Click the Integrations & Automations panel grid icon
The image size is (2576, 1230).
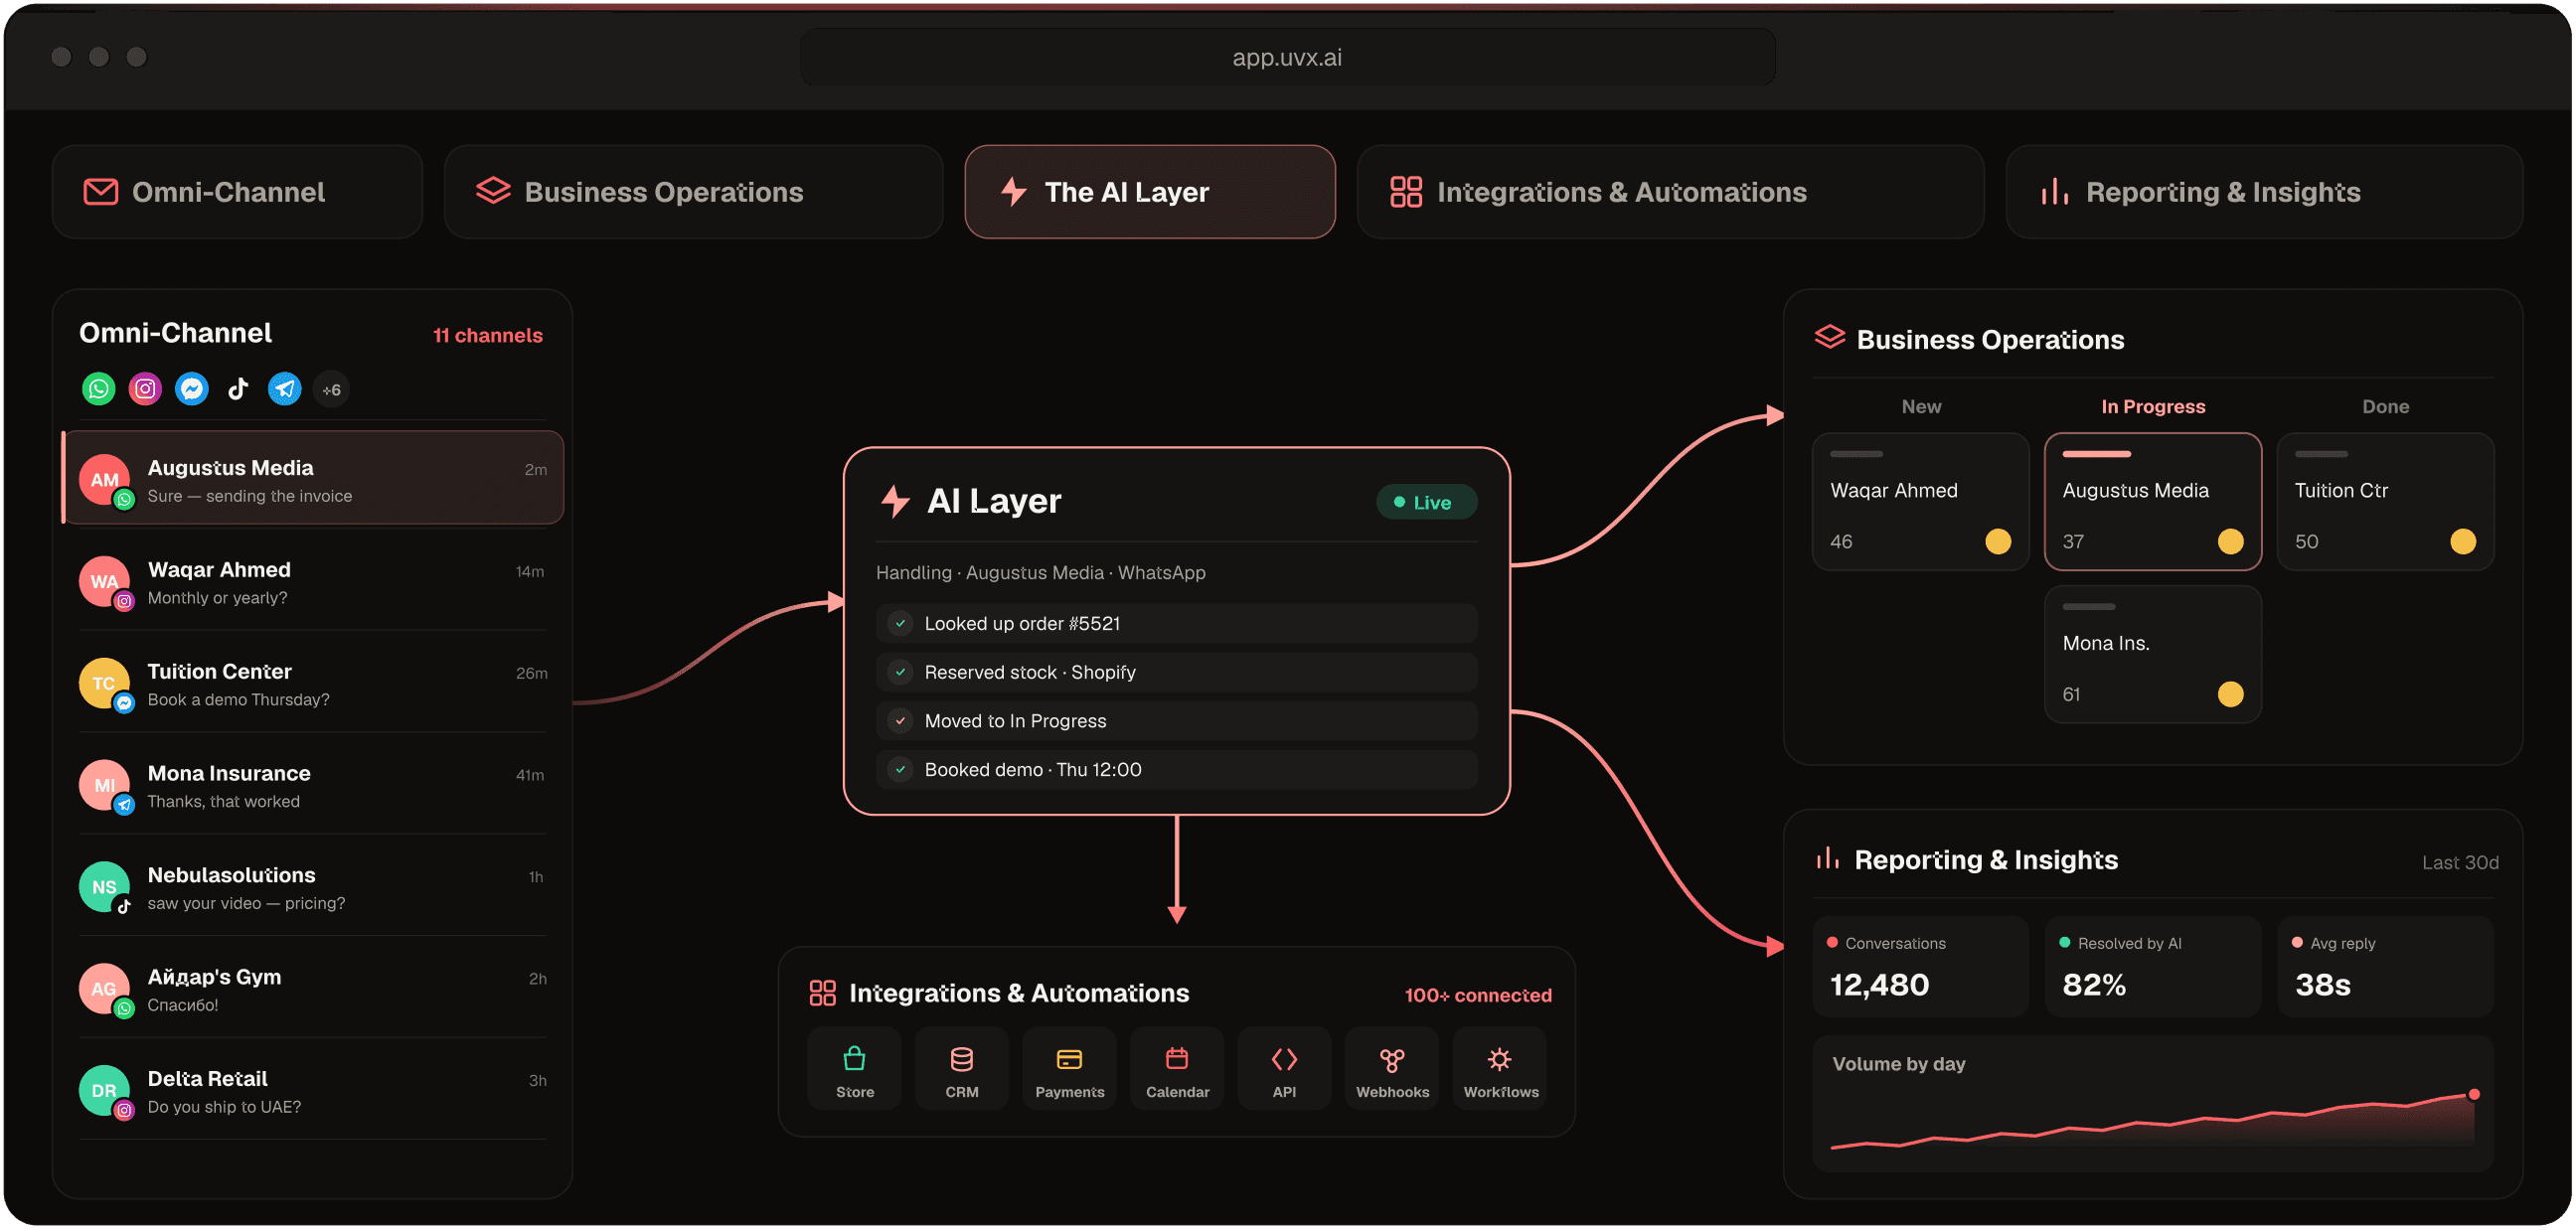click(823, 994)
